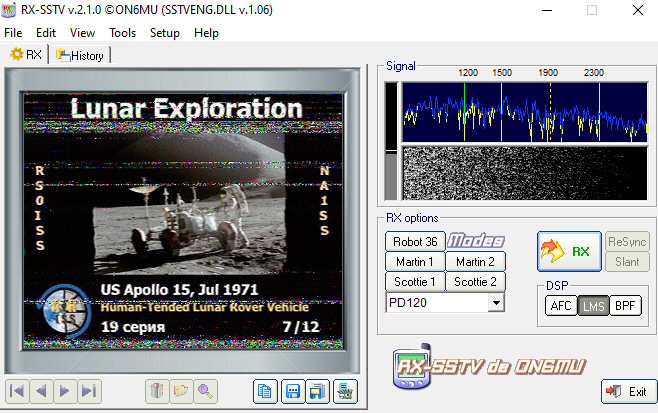Image resolution: width=658 pixels, height=413 pixels.
Task: Toggle the BPF band-pass filter
Action: pyautogui.click(x=624, y=305)
